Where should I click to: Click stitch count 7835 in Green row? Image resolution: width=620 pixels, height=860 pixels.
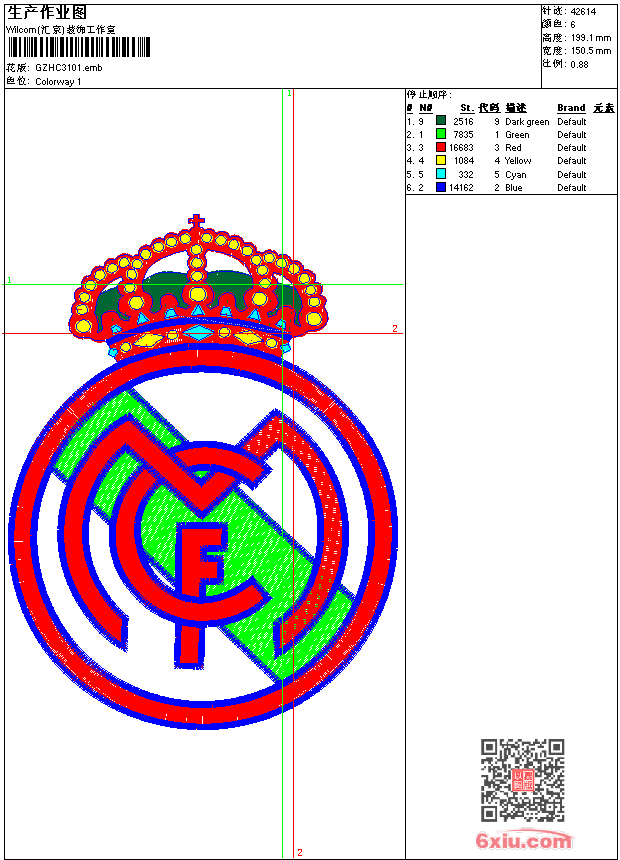point(463,135)
